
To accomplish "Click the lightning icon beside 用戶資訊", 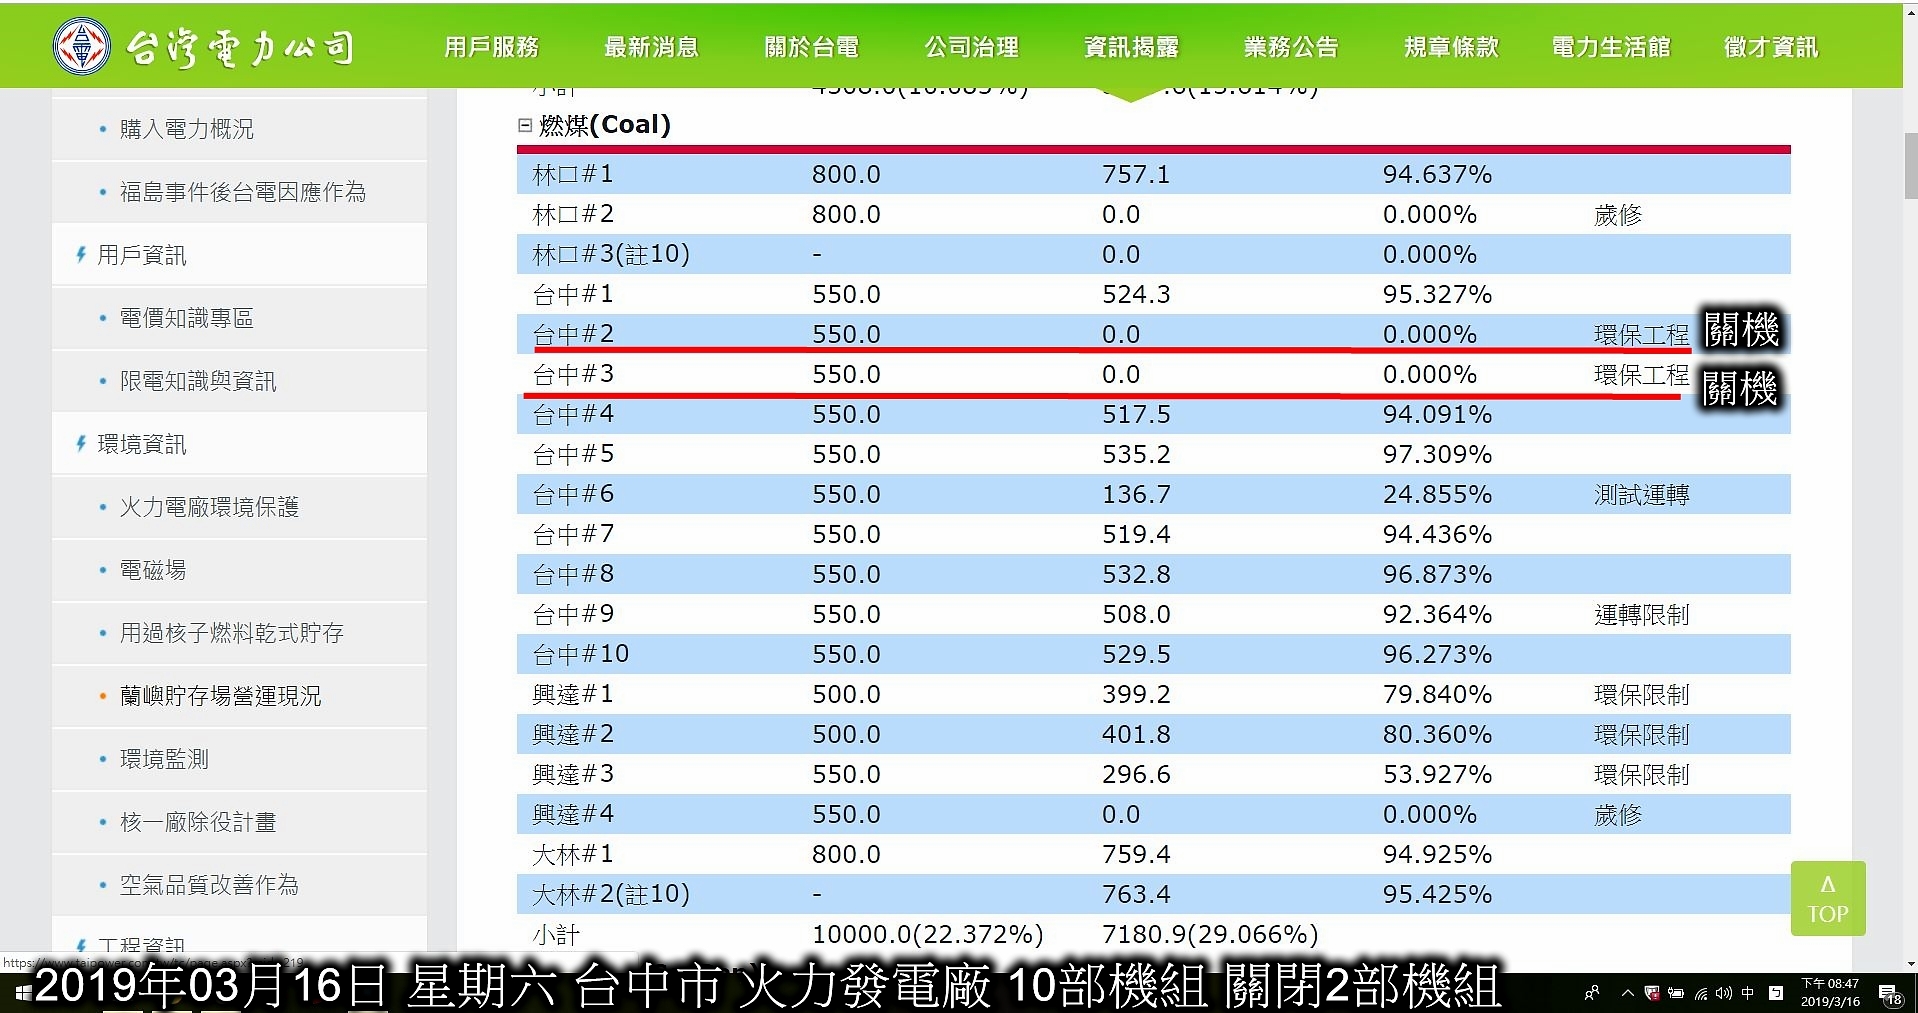I will tap(81, 254).
